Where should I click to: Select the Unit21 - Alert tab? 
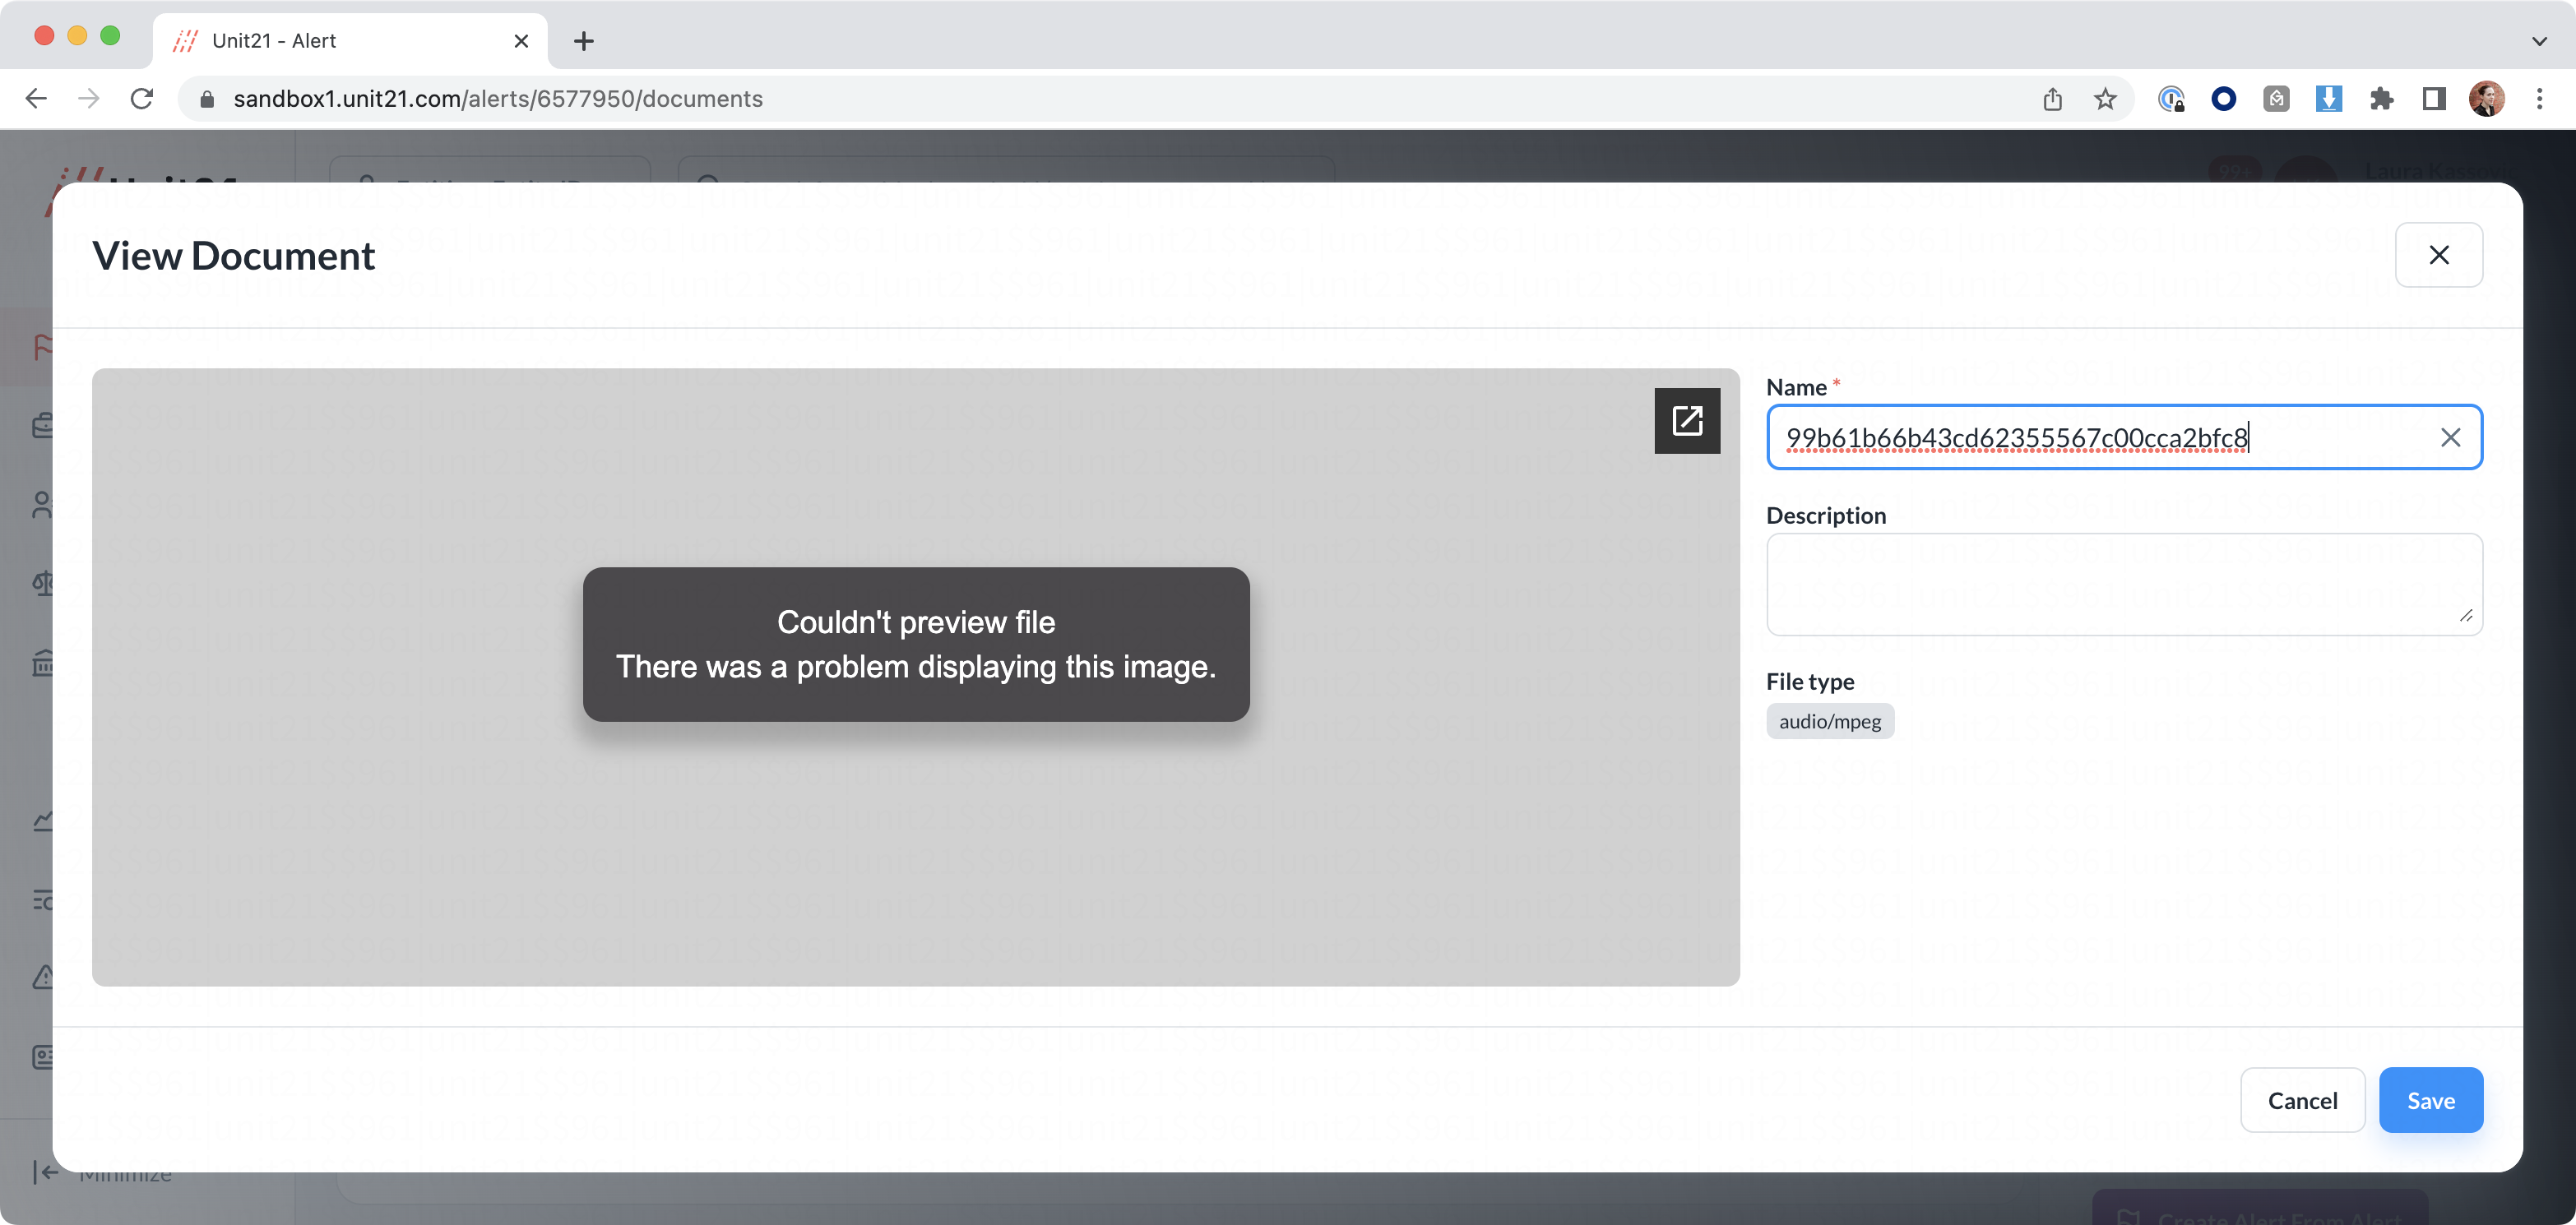340,41
